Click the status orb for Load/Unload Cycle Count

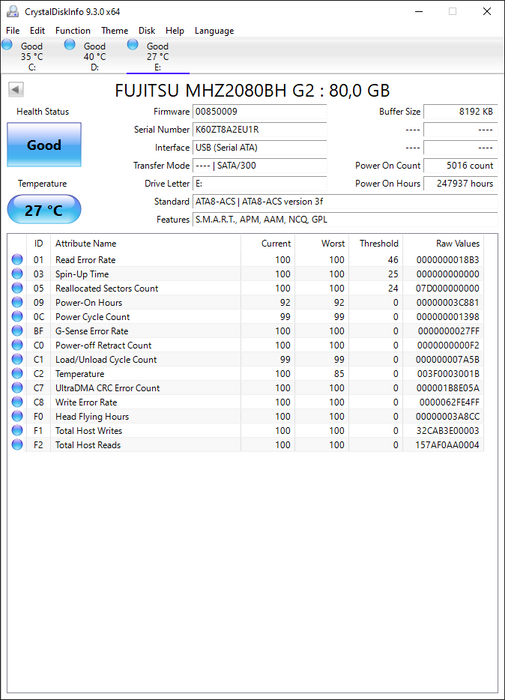tap(17, 359)
